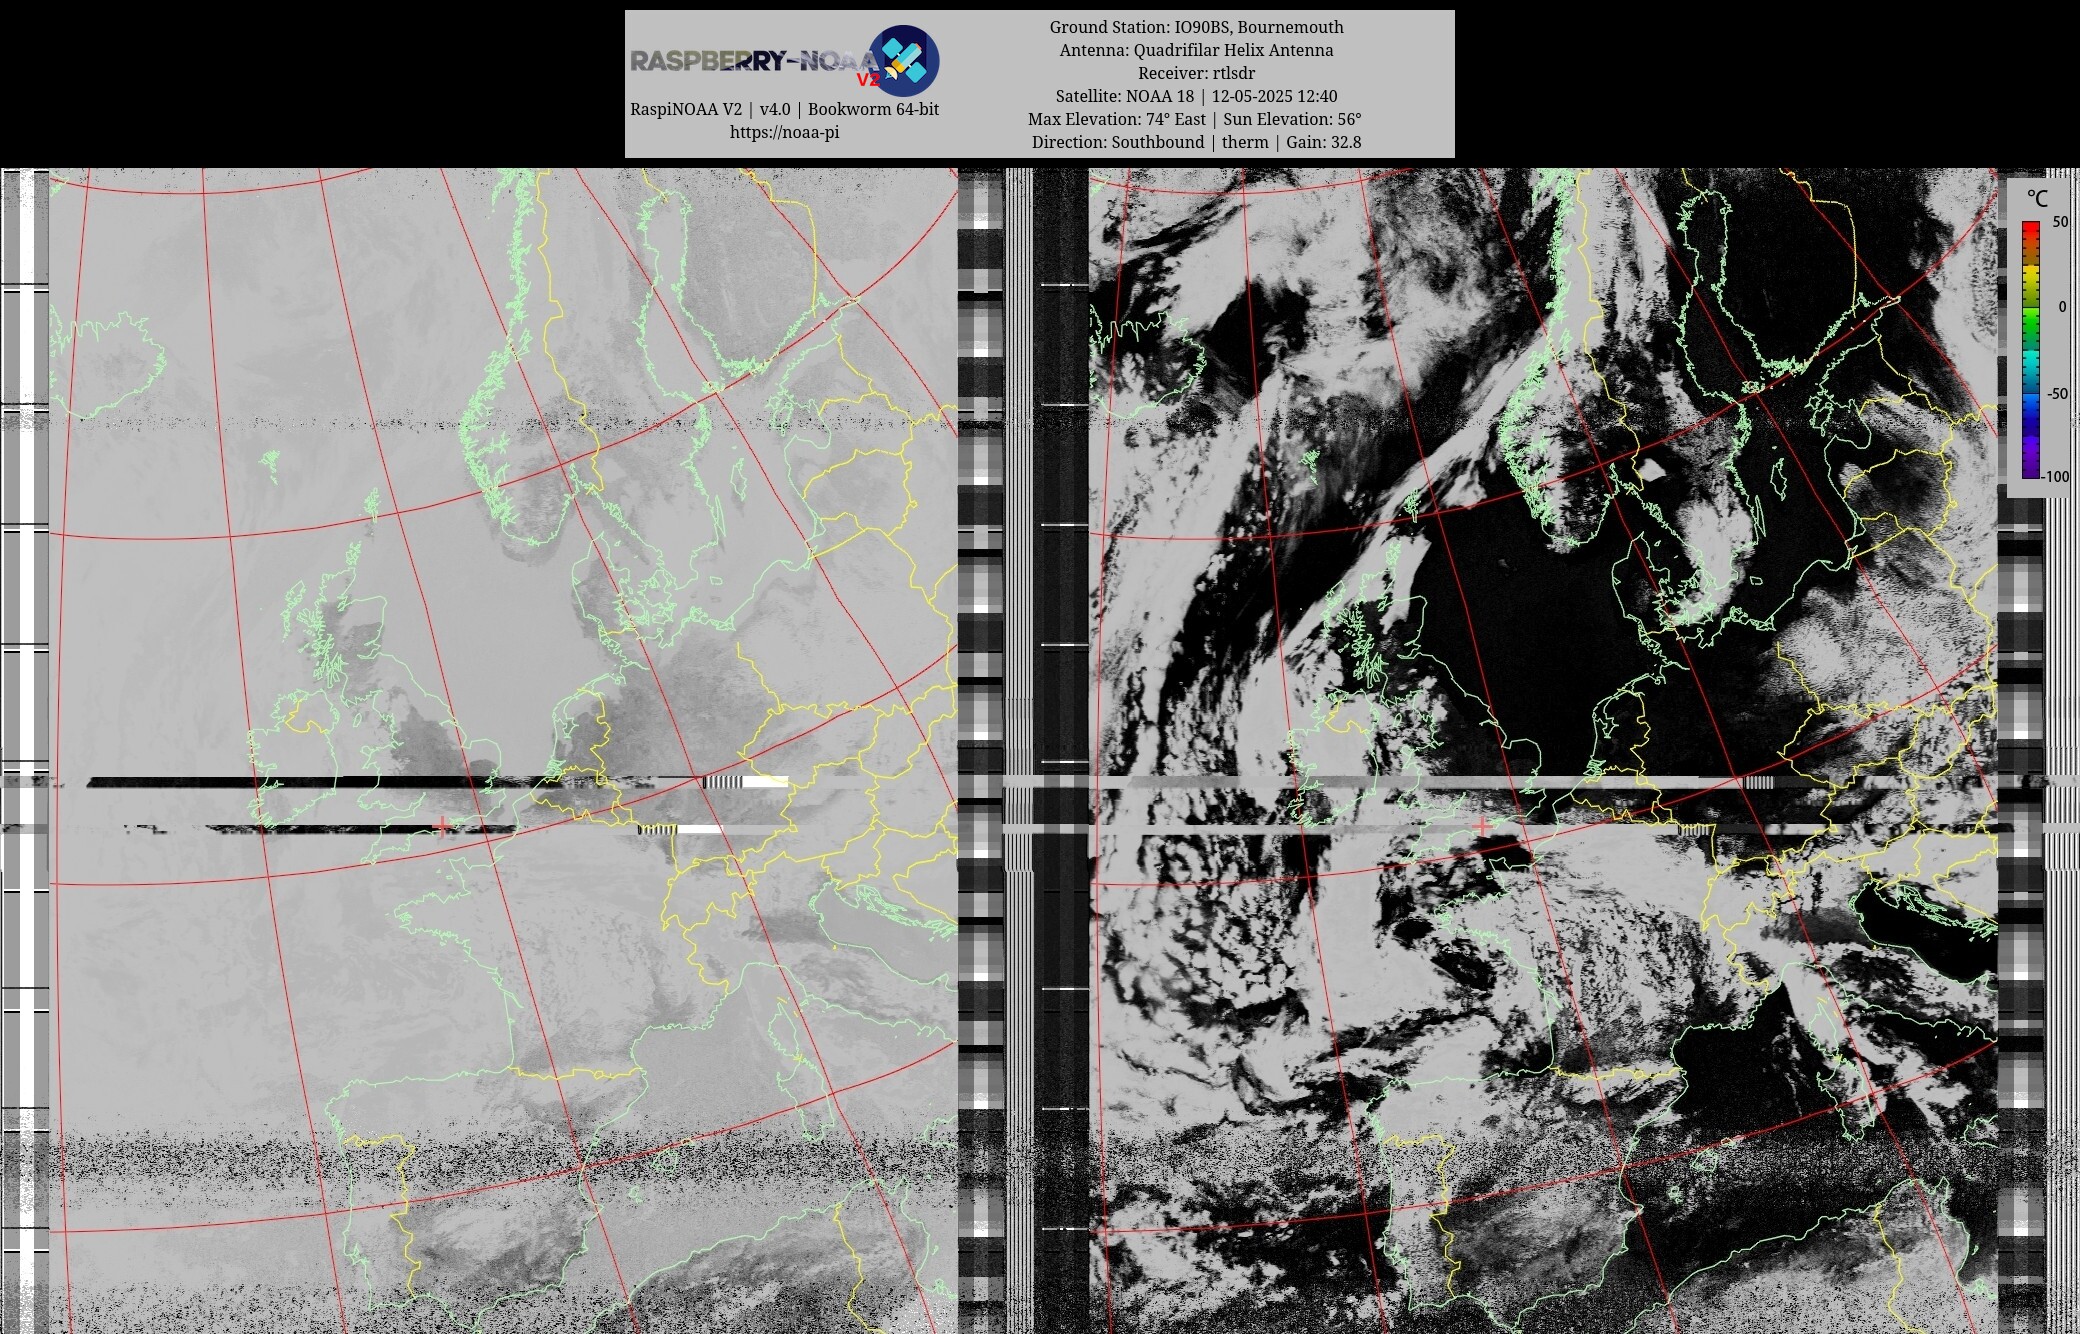Click 'Satellite: NOAA 18 | 12-05-2025 12:40' text
2080x1334 pixels.
click(1196, 96)
